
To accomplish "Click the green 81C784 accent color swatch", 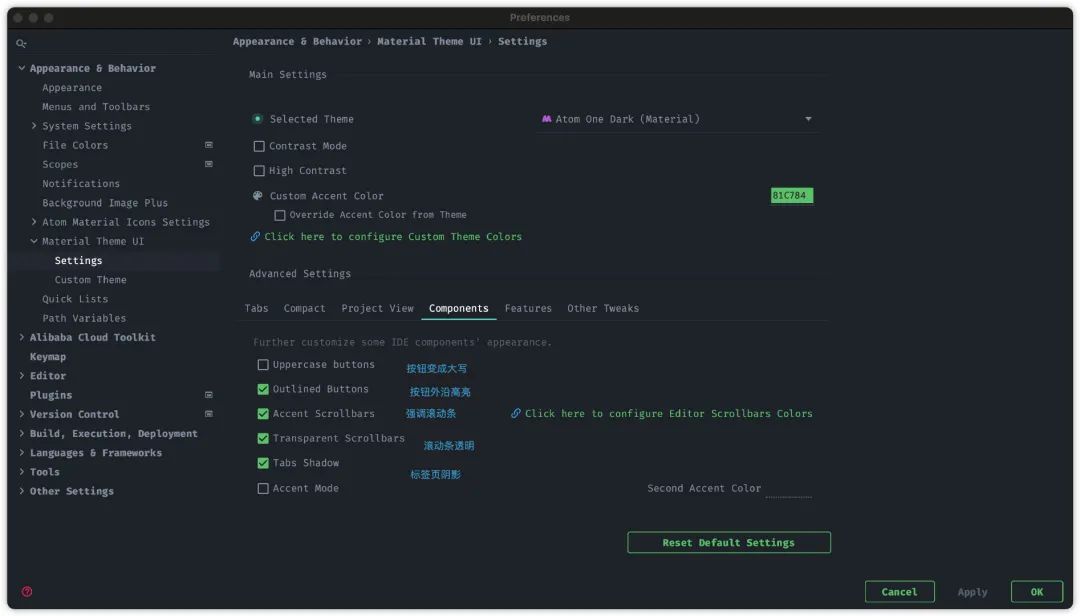I will coord(791,196).
